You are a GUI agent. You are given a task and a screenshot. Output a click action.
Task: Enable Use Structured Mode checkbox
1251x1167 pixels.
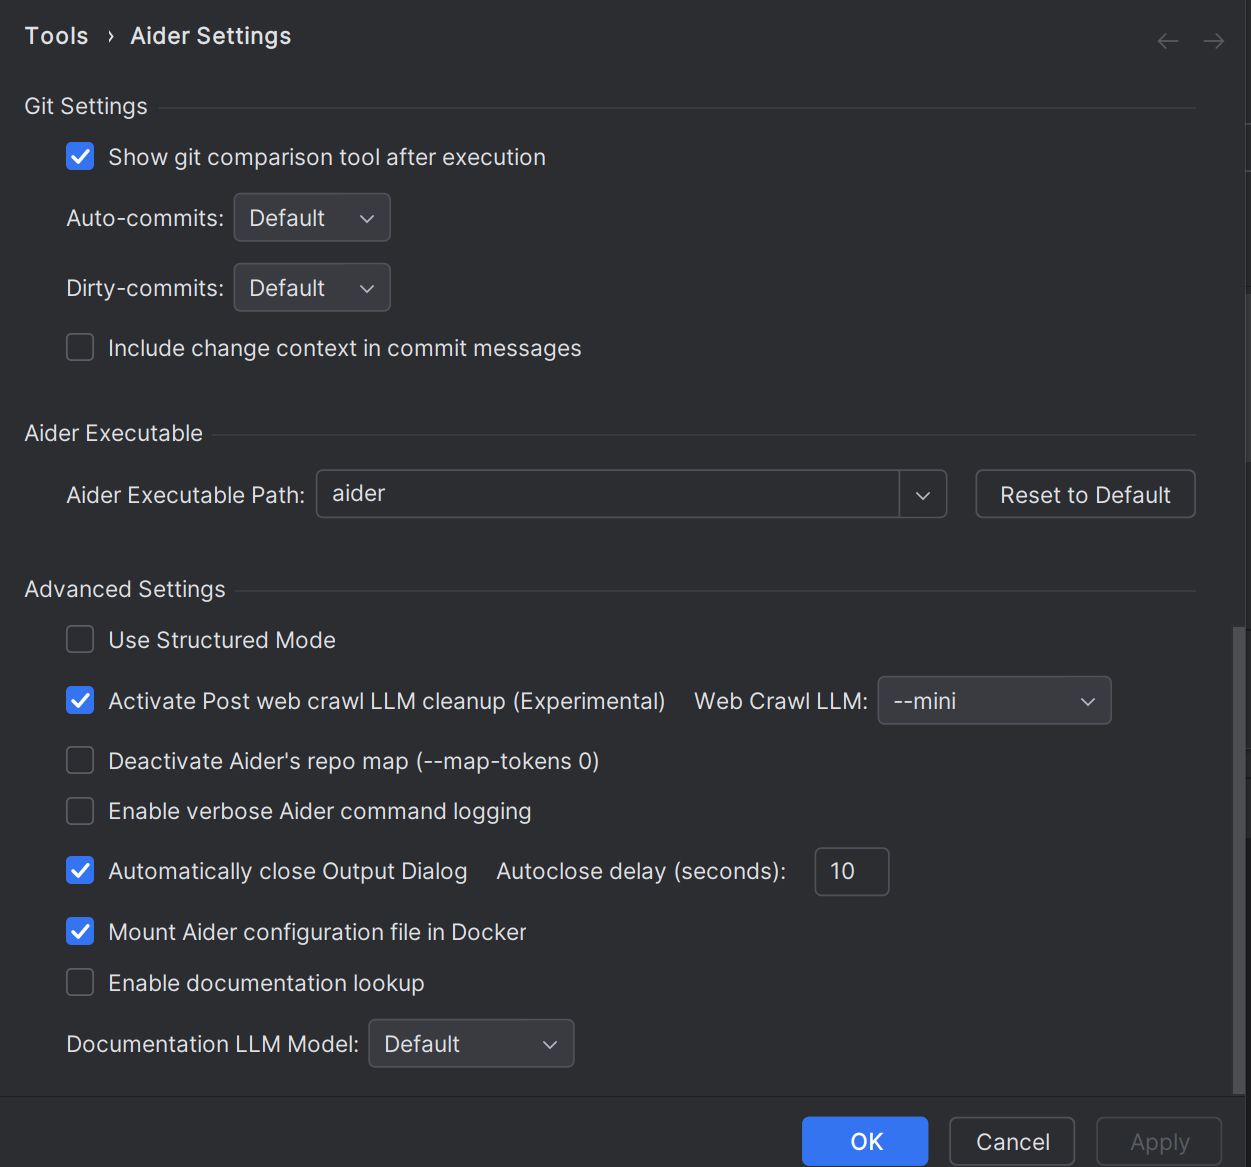80,639
